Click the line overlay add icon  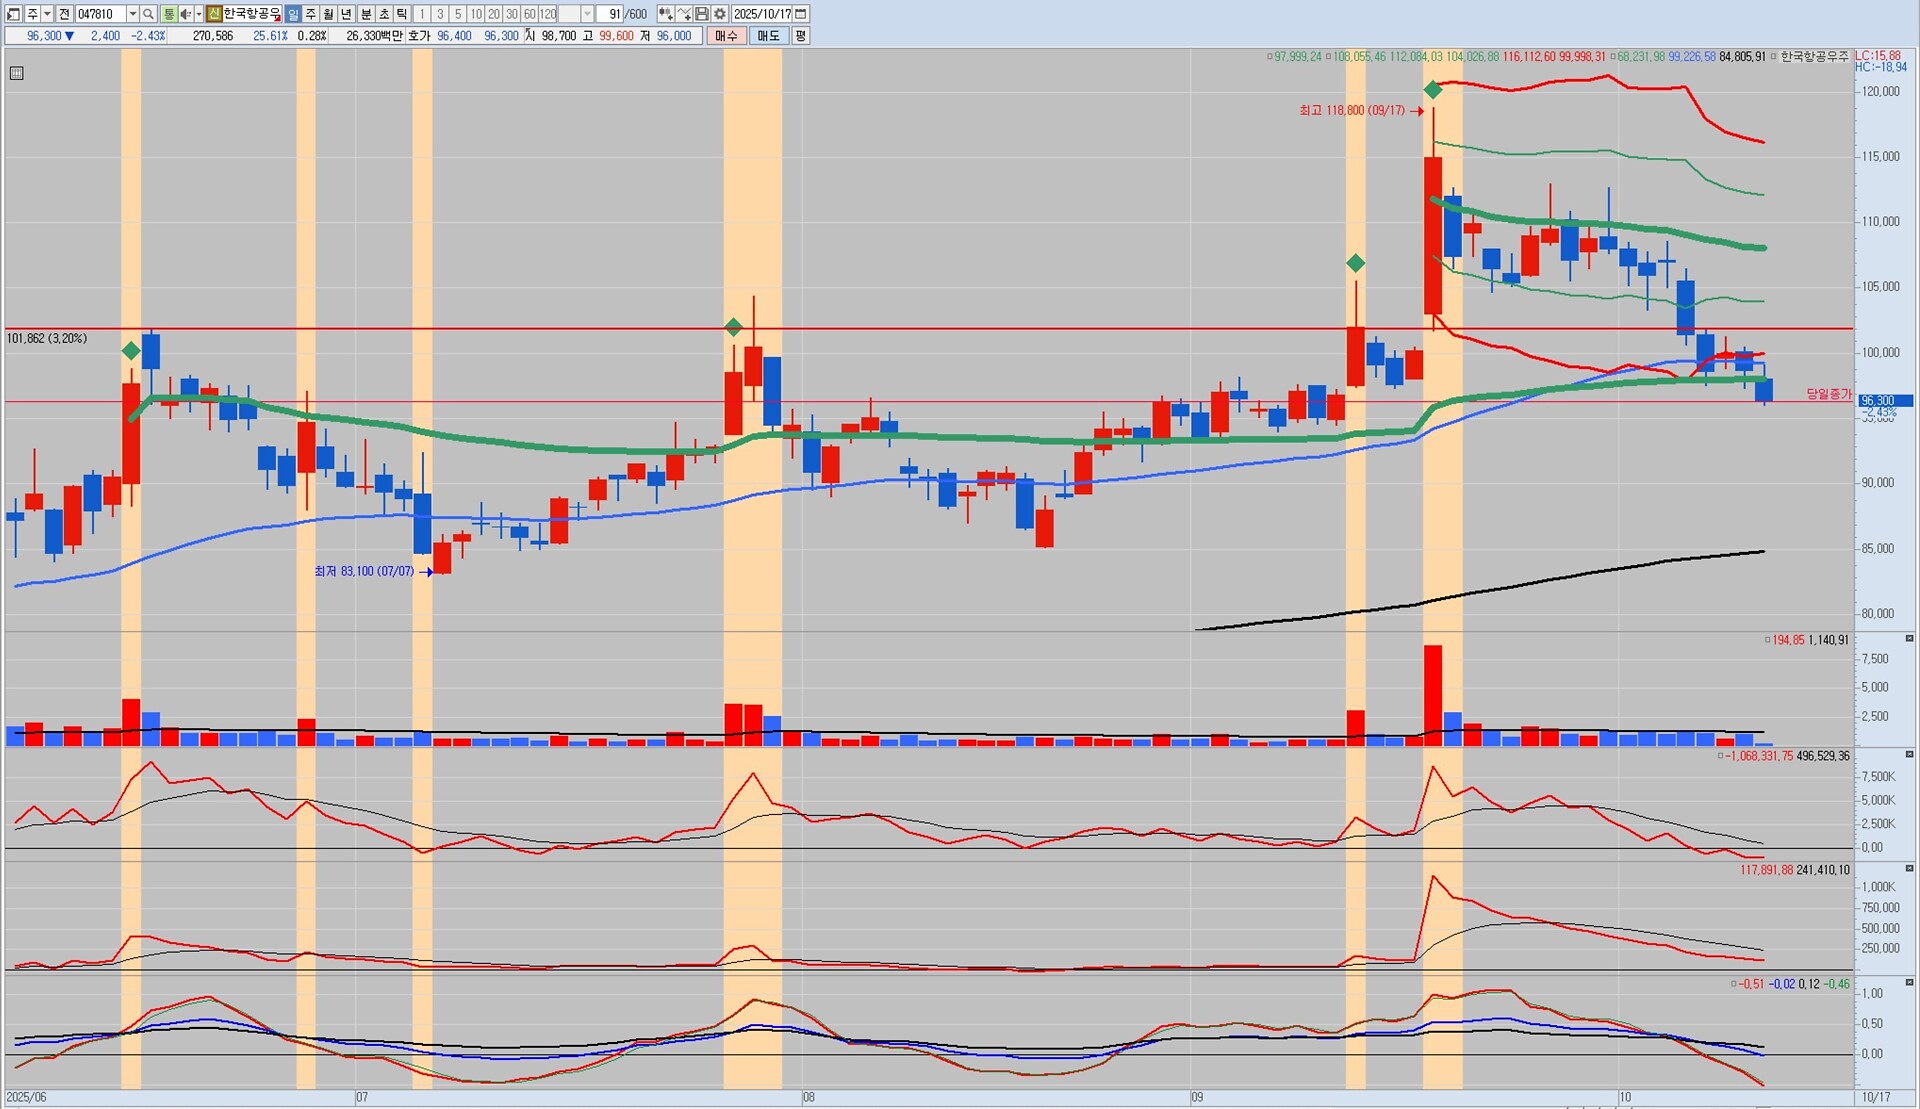coord(684,14)
